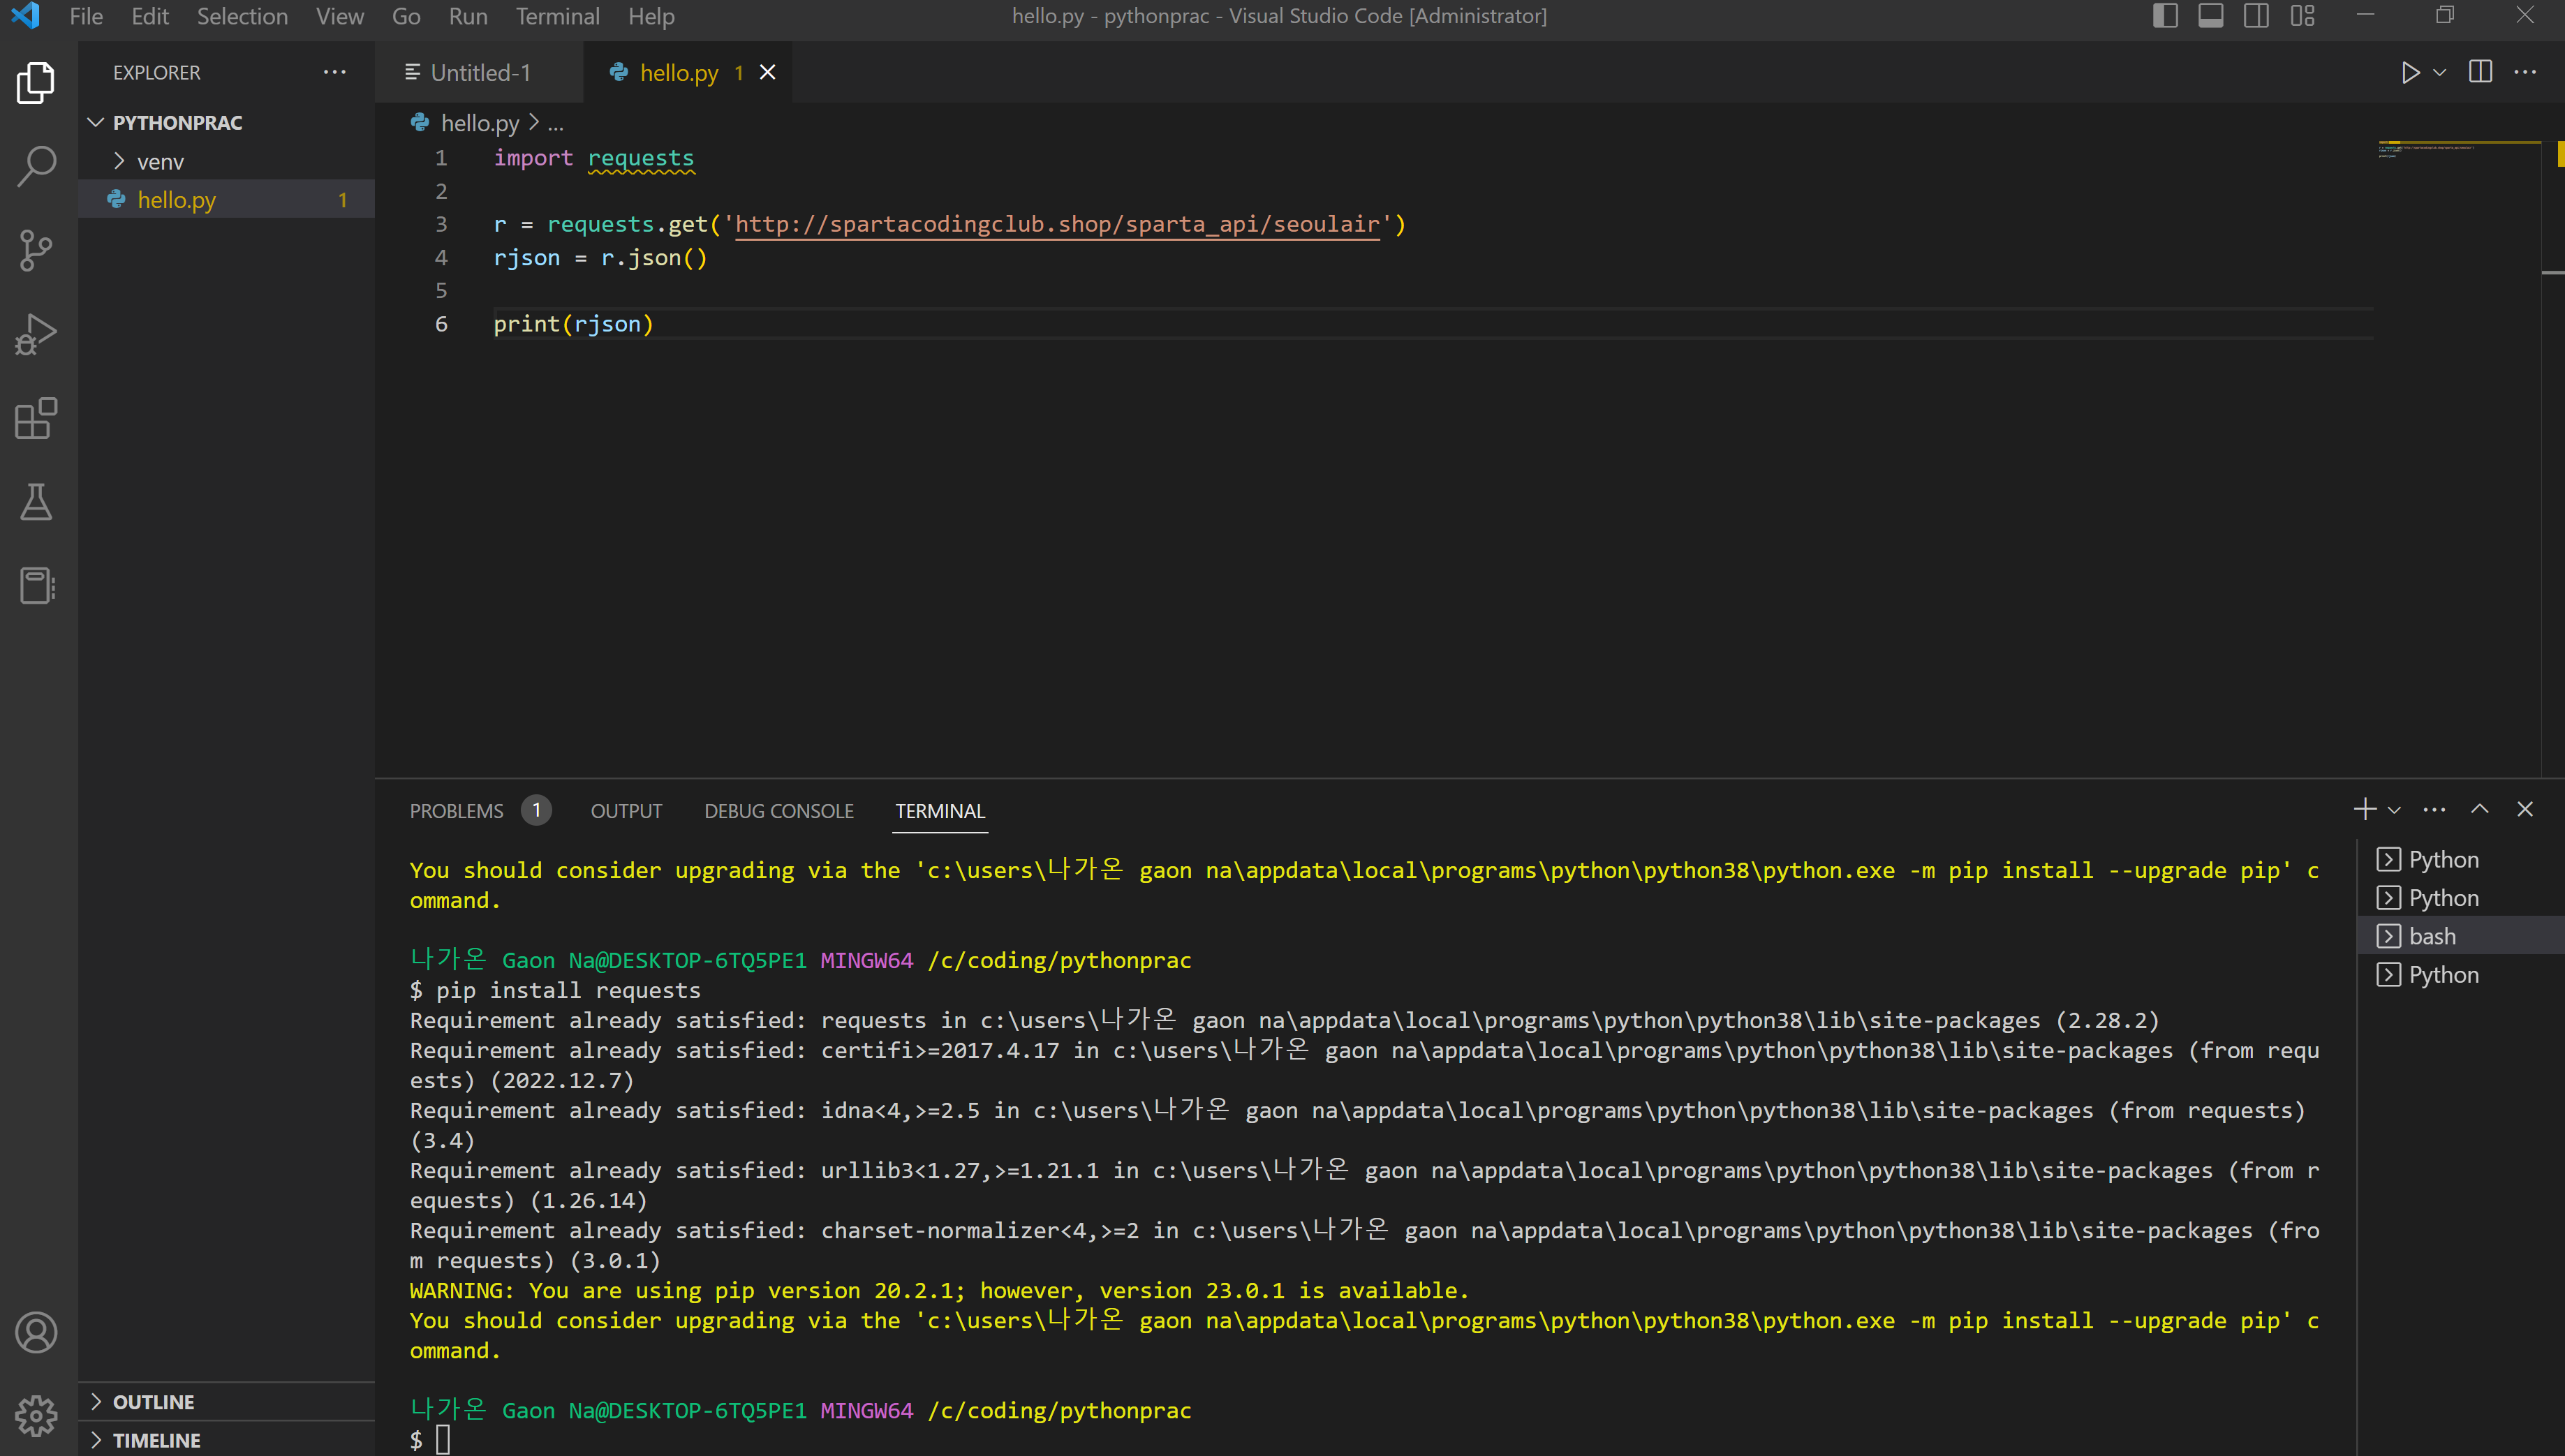
Task: Open terminal launch profile dropdown arrow
Action: point(2394,810)
